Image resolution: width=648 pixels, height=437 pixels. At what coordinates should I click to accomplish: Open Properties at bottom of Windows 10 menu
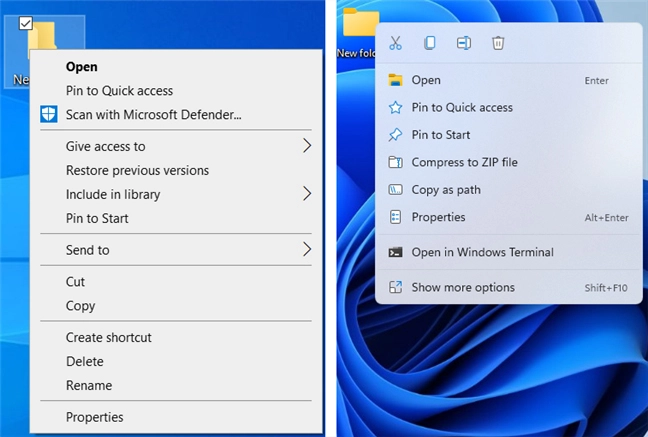(x=176, y=418)
